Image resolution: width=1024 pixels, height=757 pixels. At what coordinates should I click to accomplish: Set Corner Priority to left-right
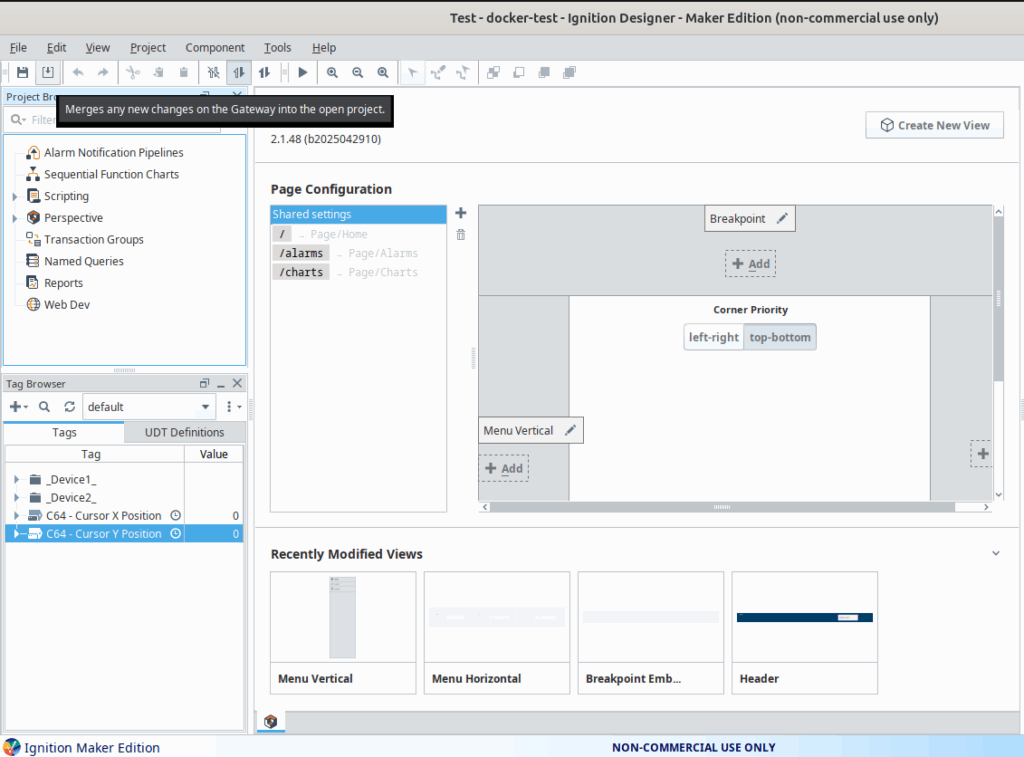713,338
